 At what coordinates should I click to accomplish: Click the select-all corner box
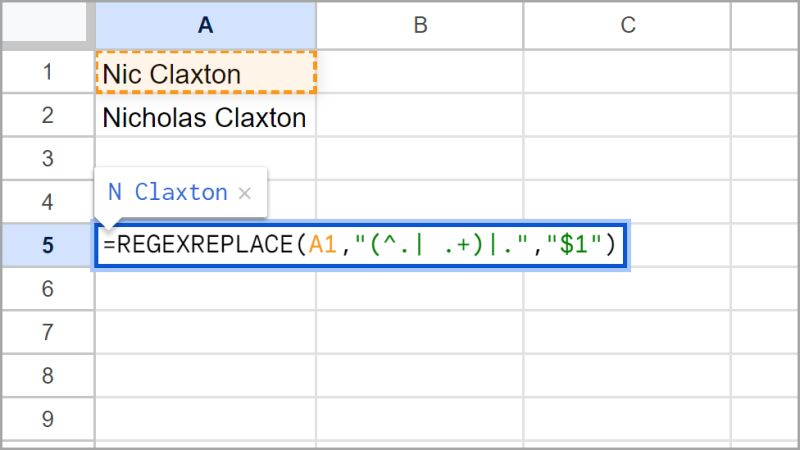pyautogui.click(x=45, y=22)
